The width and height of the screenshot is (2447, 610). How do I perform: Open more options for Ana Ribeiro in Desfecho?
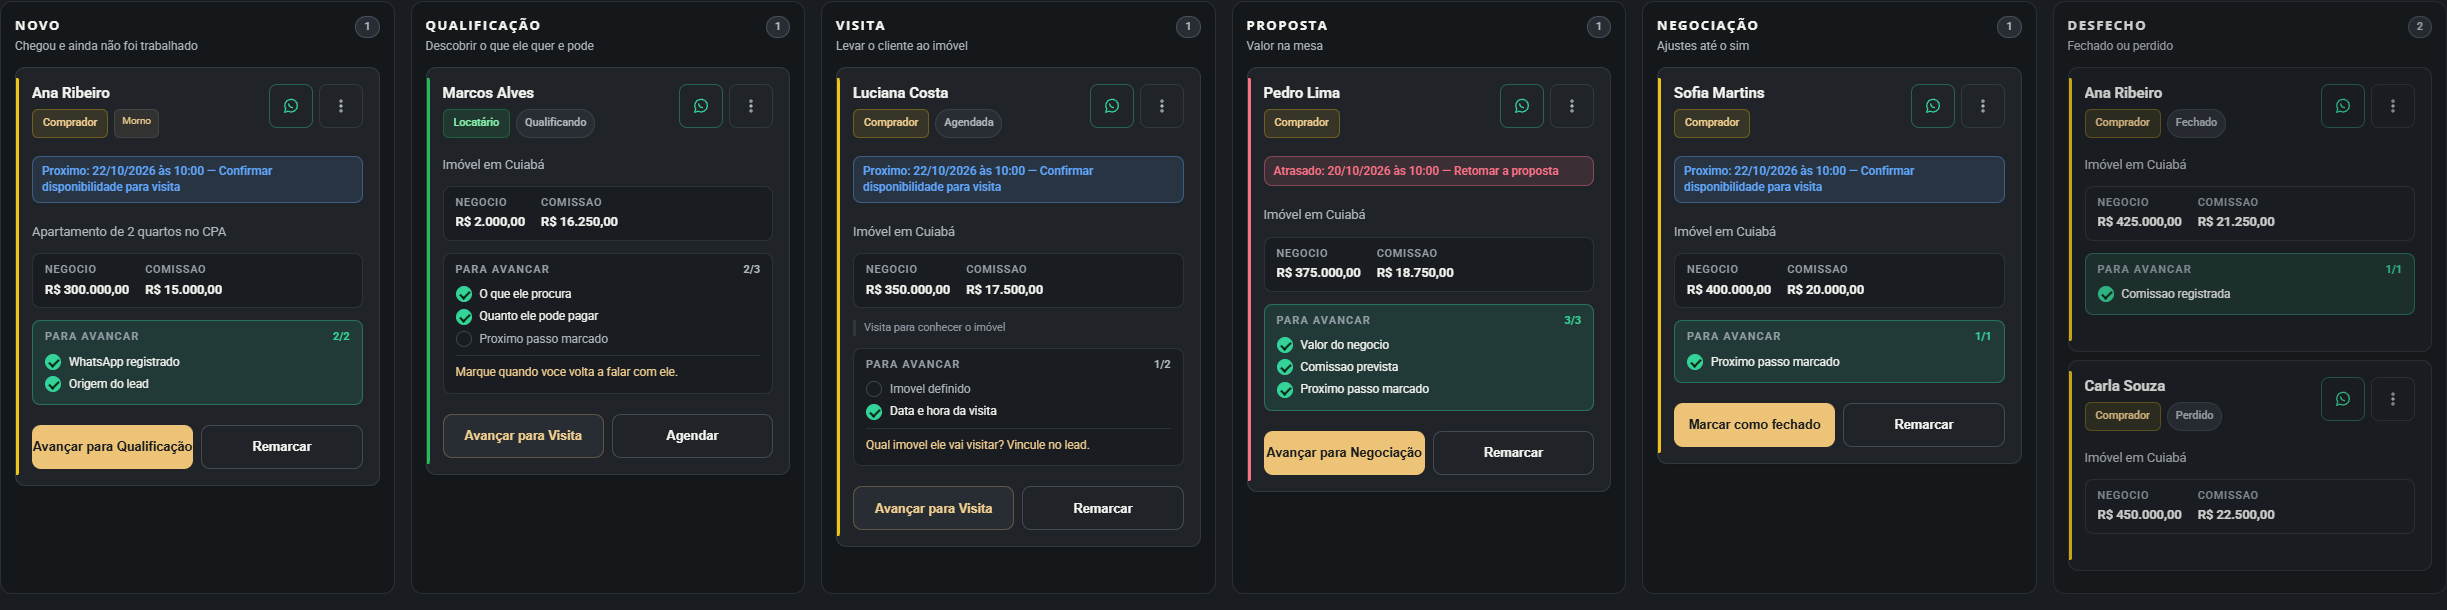(2393, 106)
